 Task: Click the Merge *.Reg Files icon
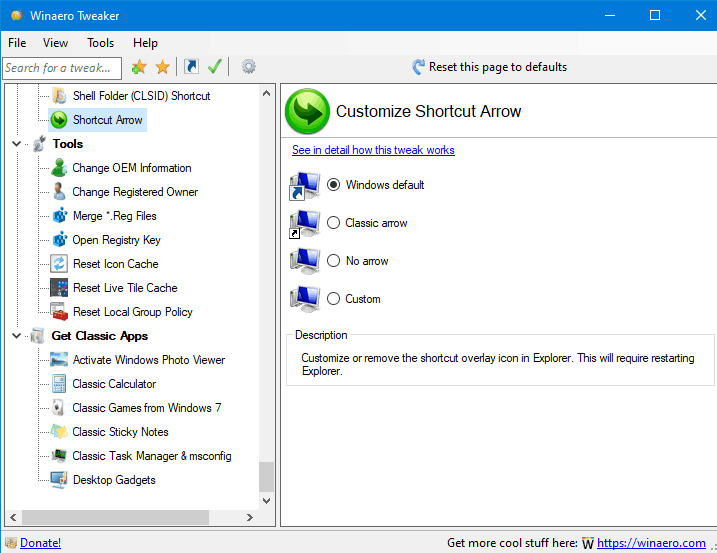(59, 216)
